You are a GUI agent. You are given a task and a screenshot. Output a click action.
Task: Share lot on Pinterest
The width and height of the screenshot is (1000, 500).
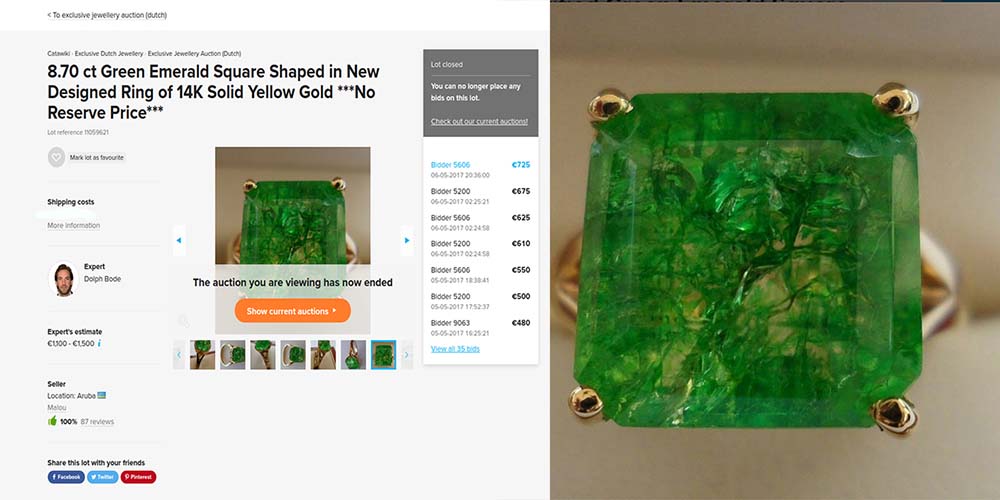[x=138, y=477]
